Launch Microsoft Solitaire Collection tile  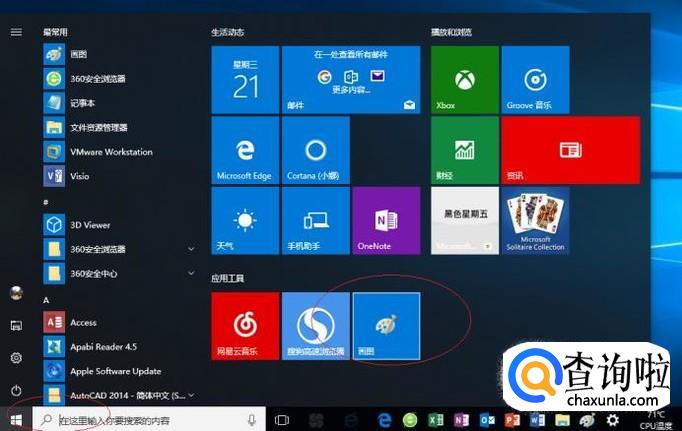tap(535, 221)
